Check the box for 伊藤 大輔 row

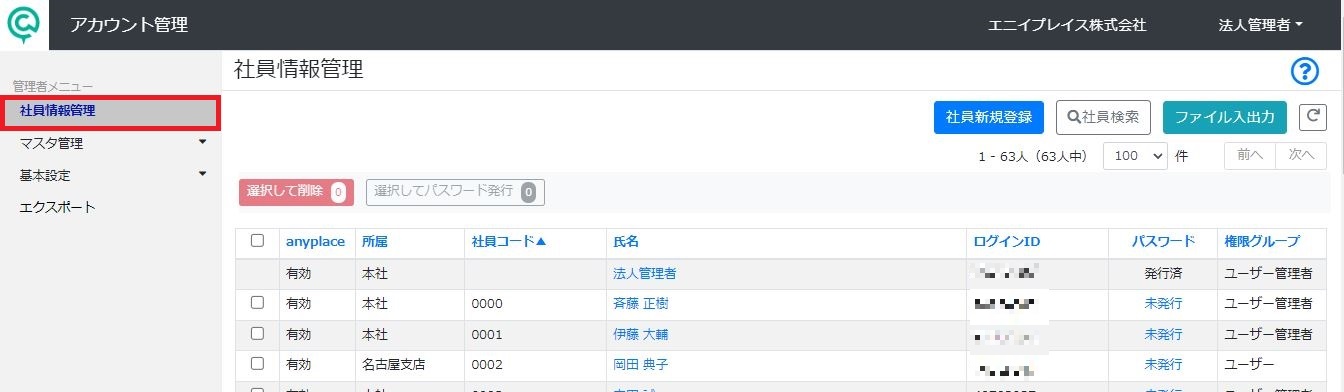tap(257, 333)
